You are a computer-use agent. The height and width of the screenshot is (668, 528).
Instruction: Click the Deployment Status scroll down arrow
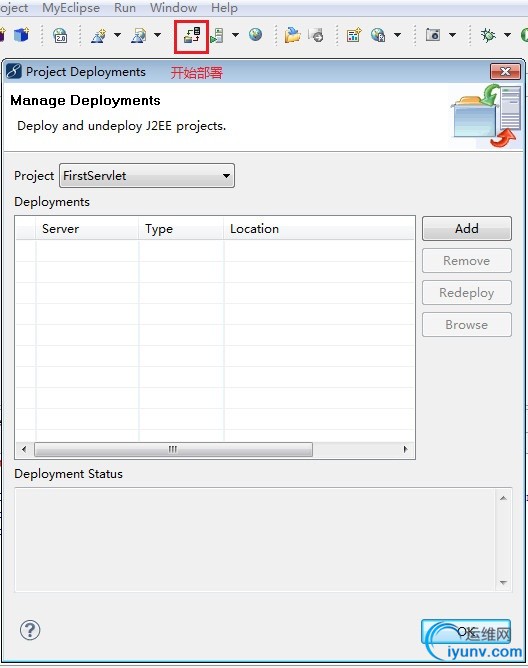[x=503, y=582]
